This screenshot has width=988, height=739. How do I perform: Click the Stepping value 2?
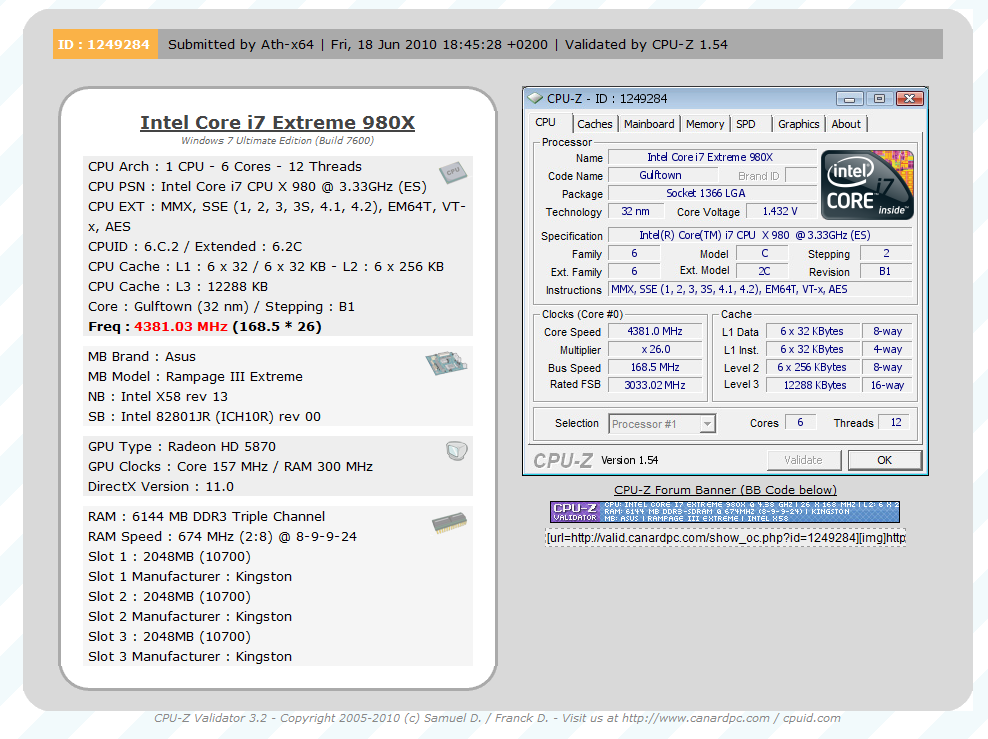(886, 254)
